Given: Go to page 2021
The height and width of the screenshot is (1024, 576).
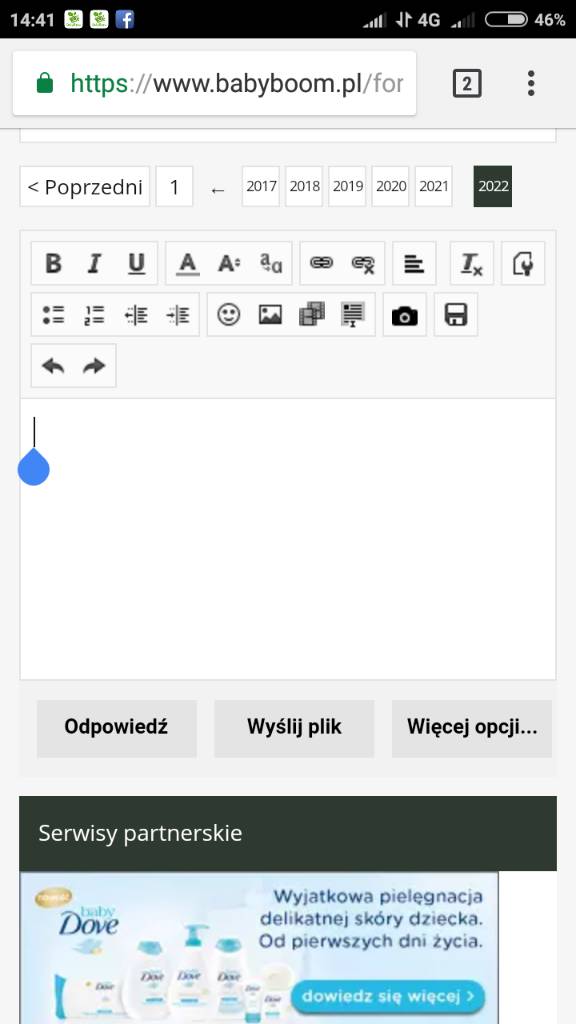Looking at the screenshot, I should pos(434,186).
